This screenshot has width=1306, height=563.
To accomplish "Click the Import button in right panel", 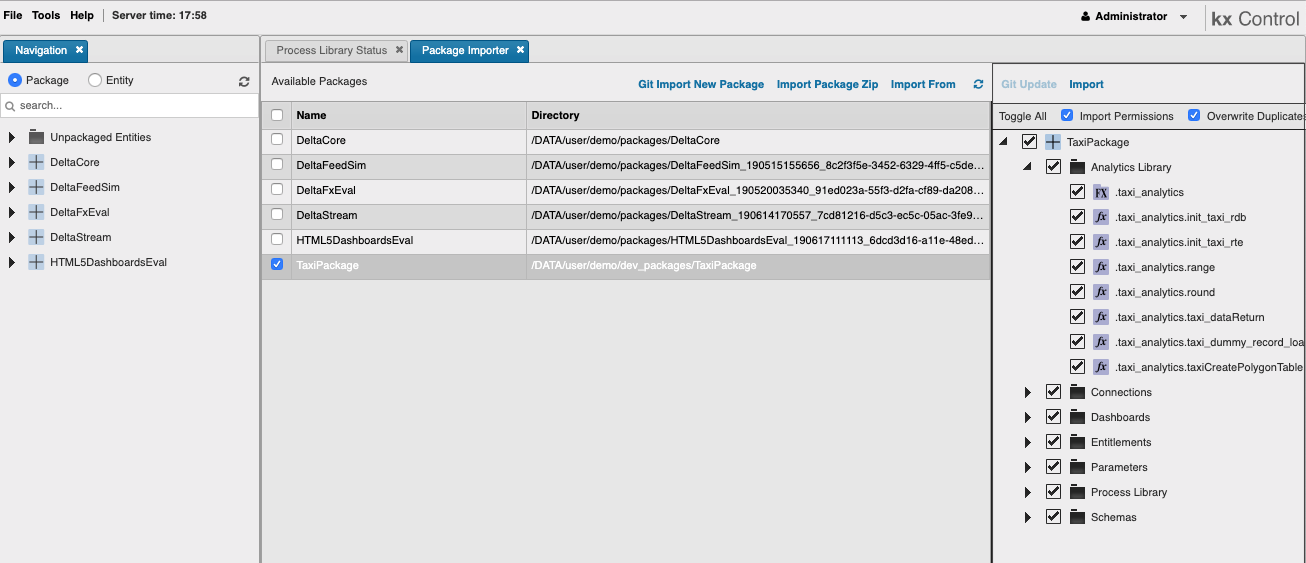I will click(1086, 85).
